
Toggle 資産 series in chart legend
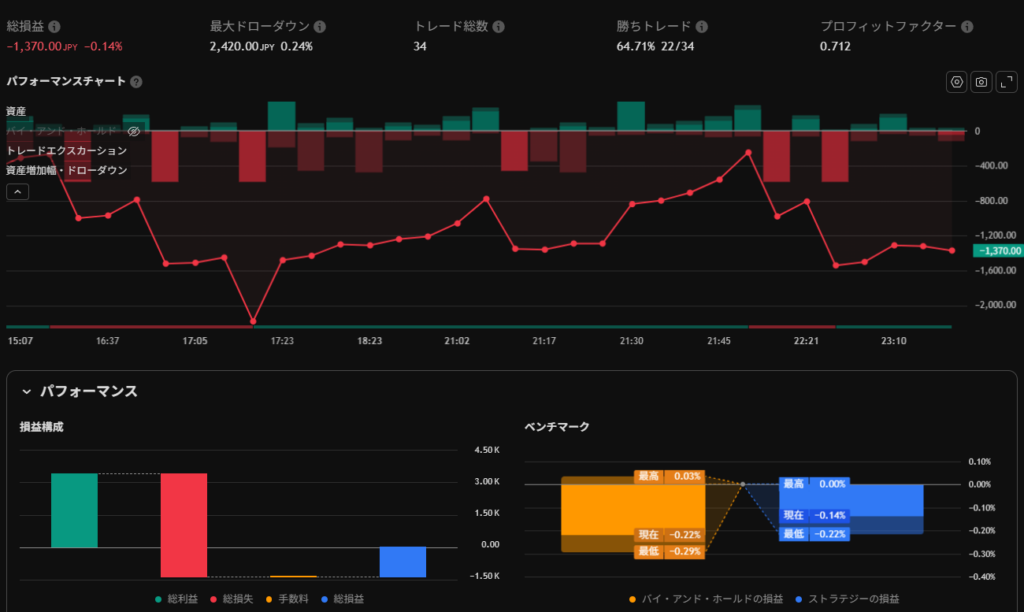tap(16, 111)
